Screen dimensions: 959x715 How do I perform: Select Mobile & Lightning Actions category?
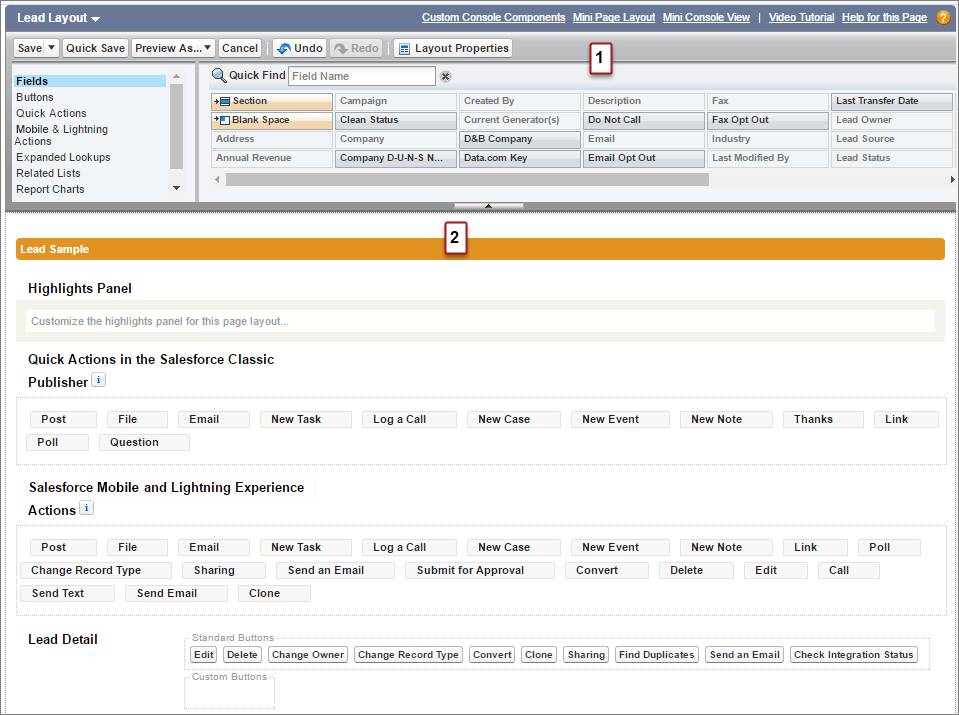pos(61,135)
